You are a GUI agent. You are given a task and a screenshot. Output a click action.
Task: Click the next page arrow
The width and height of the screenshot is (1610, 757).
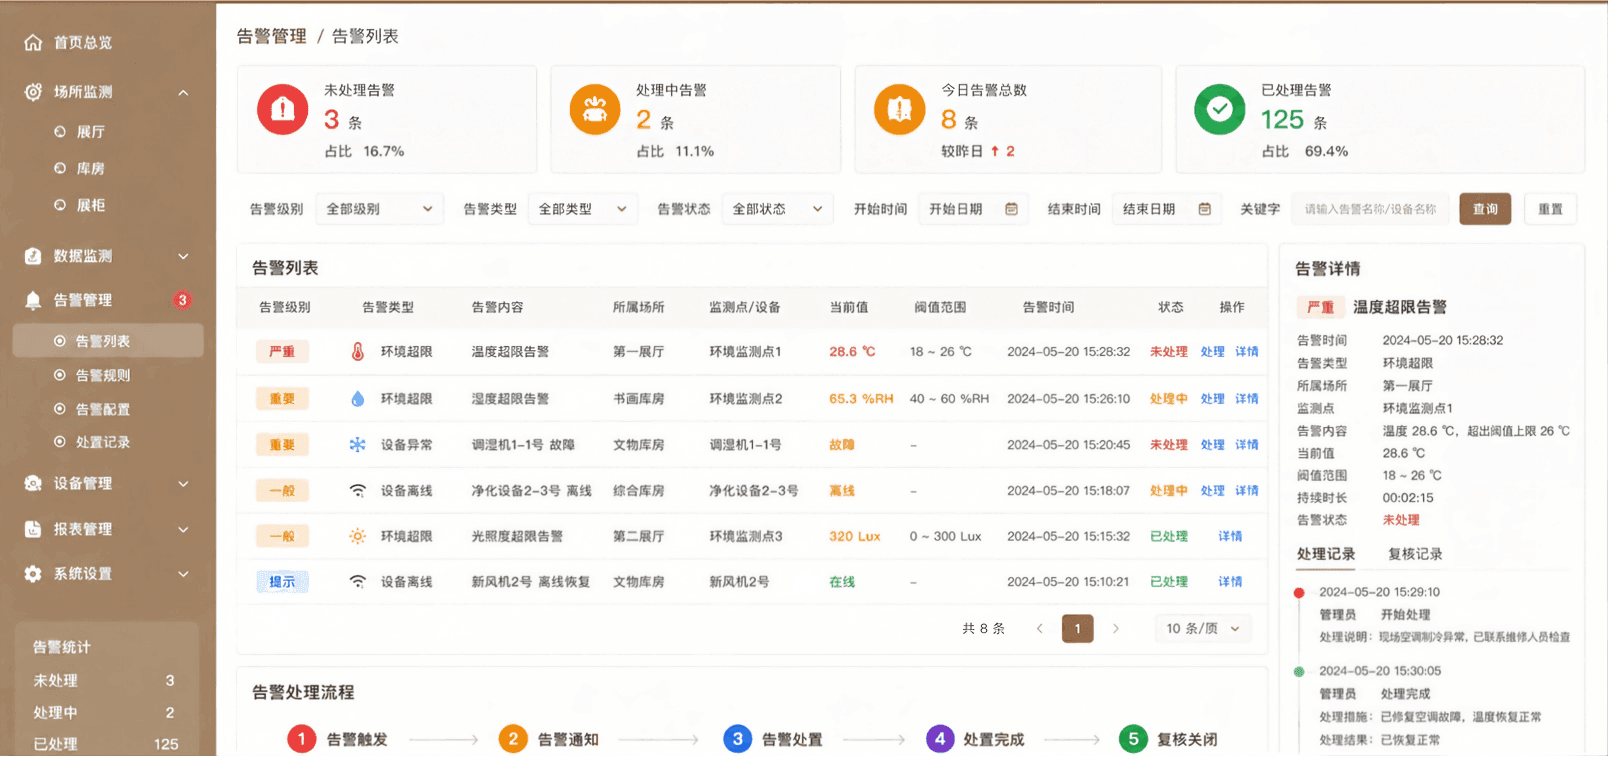(x=1116, y=629)
